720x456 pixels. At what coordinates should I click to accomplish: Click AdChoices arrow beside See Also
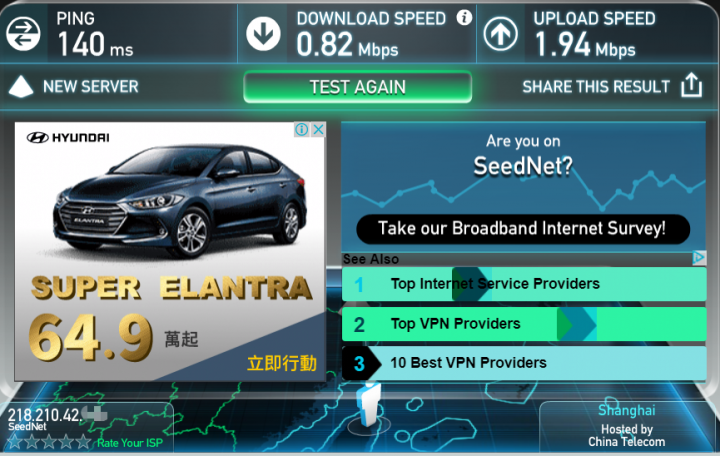(x=699, y=258)
